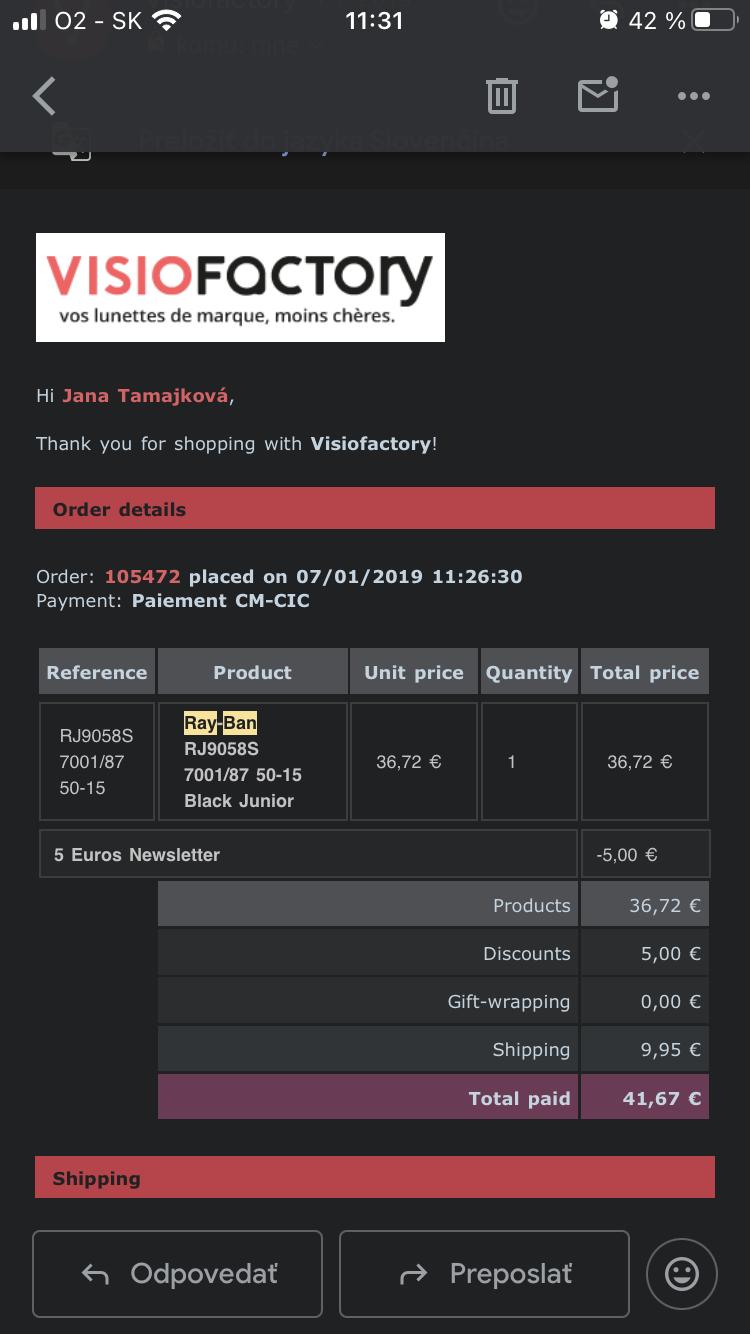Tap the battery indicator in status bar

coord(714,21)
